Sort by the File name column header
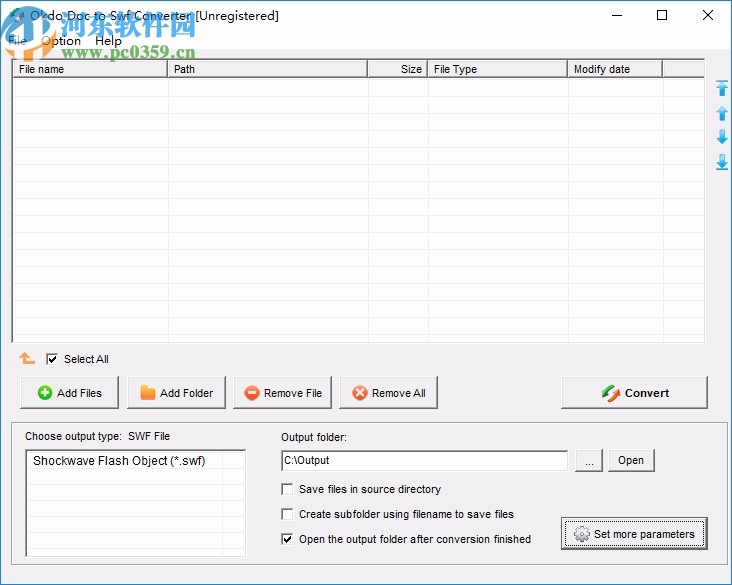 click(x=90, y=69)
